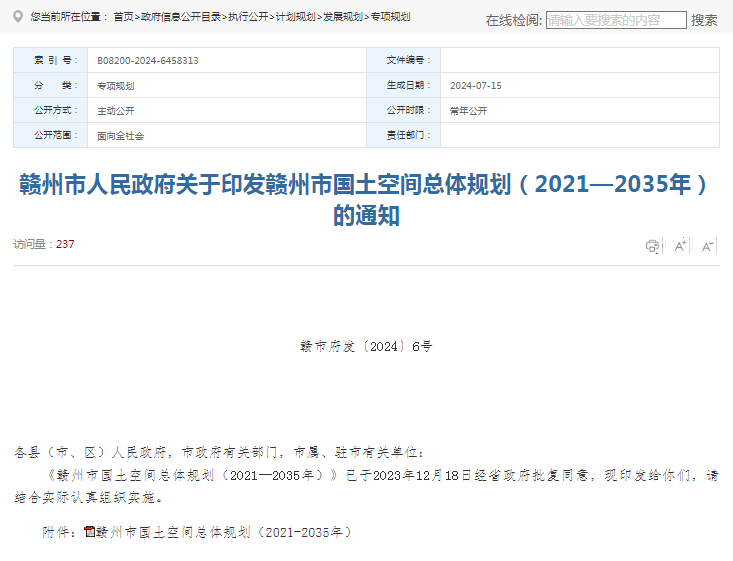Click the location pin icon

(18, 16)
